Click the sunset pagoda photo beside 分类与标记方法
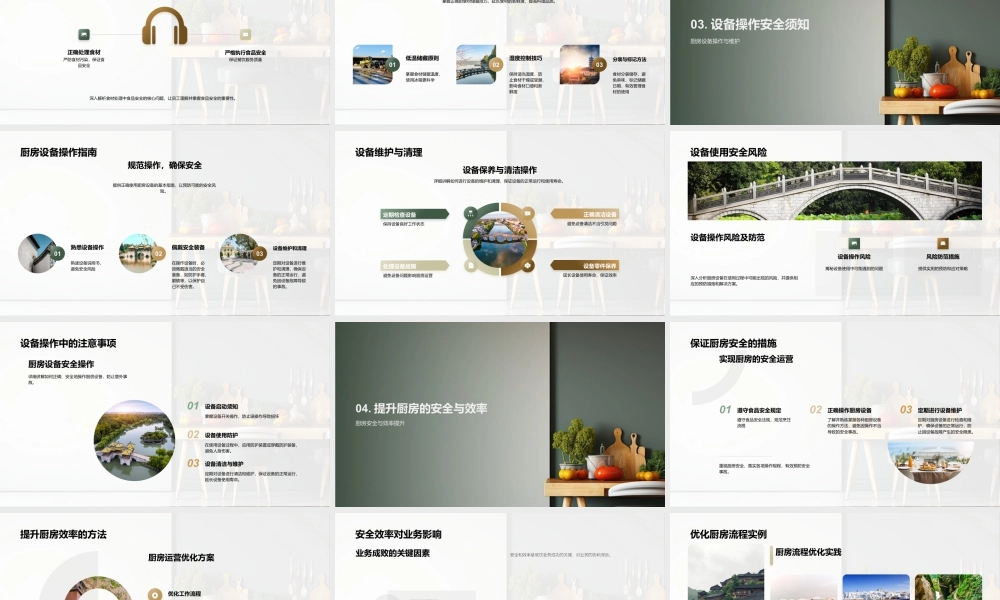The height and width of the screenshot is (600, 1000). click(x=579, y=64)
